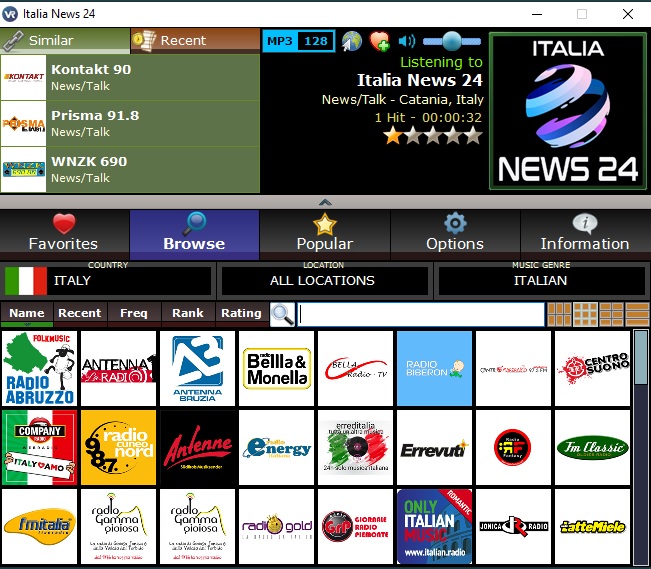
Task: Play WNZK 690 similar station
Action: [130, 170]
